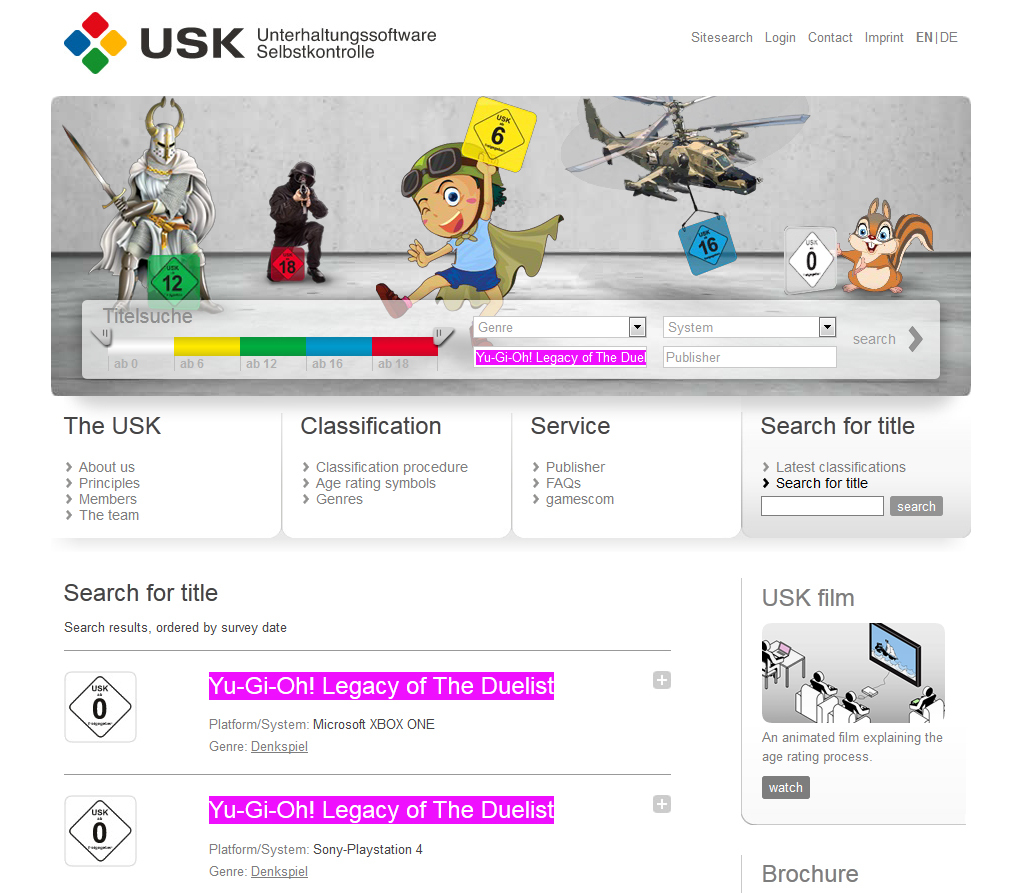Click the red ab 18 color segment
1022x893 pixels.
(x=404, y=346)
